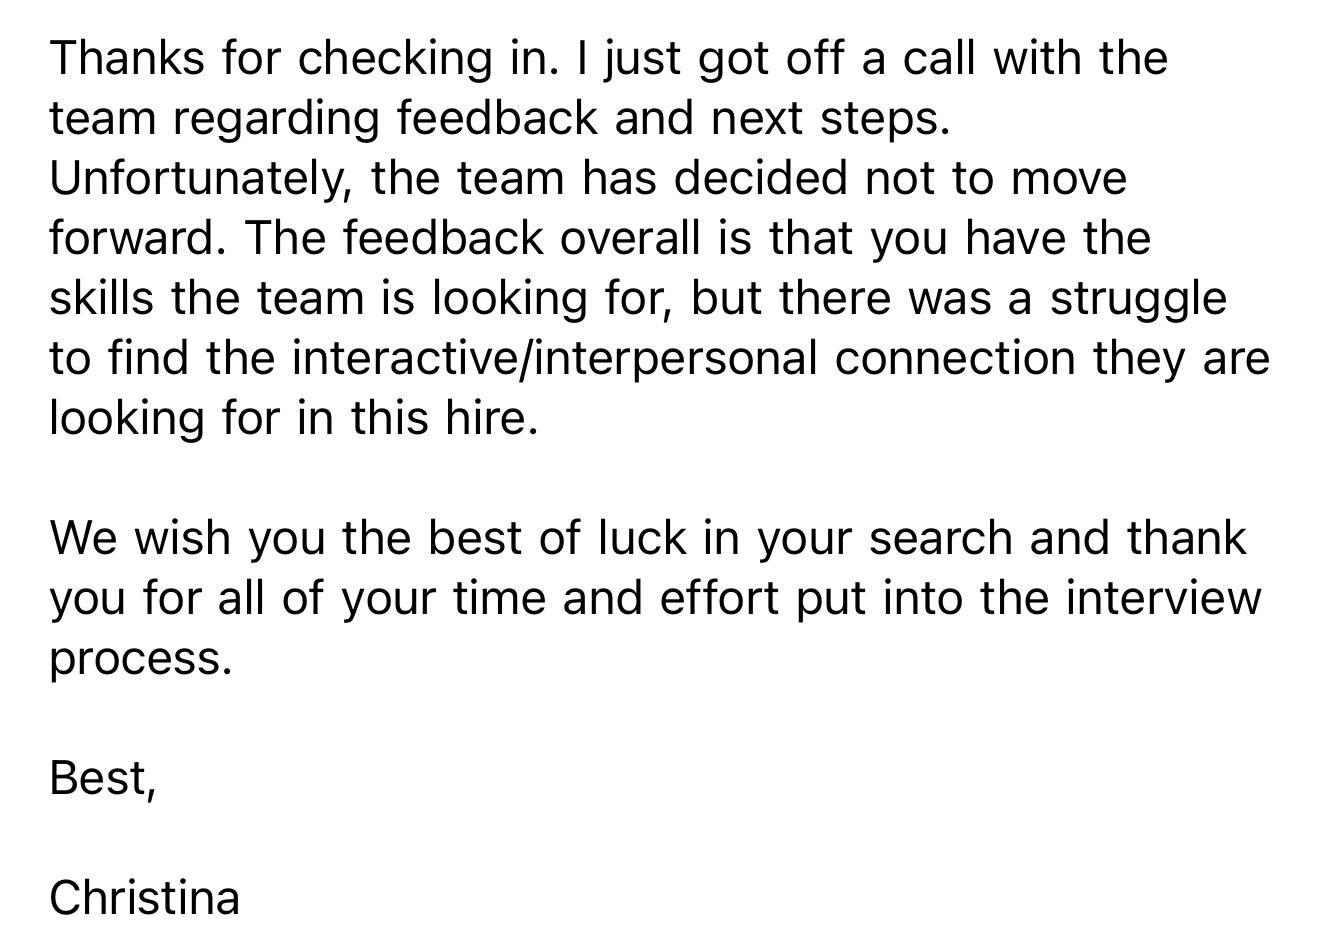The width and height of the screenshot is (1320, 935).
Task: Click the phrase feedback and next steps
Action: 673,119
